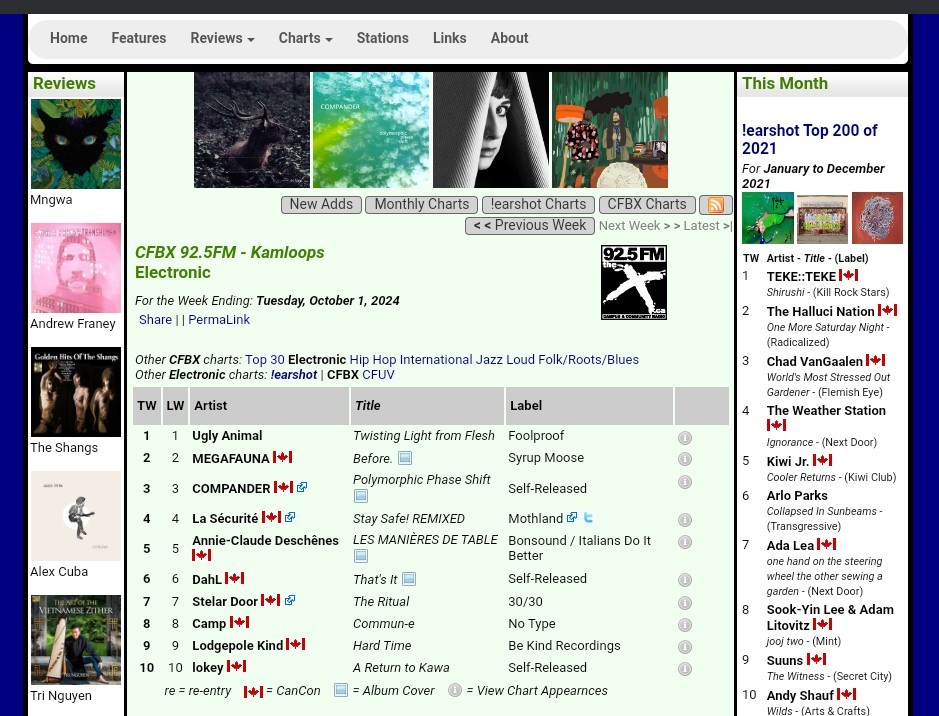Image resolution: width=939 pixels, height=716 pixels.
Task: Click the red swirl Top 200 album thumbnail
Action: [877, 218]
